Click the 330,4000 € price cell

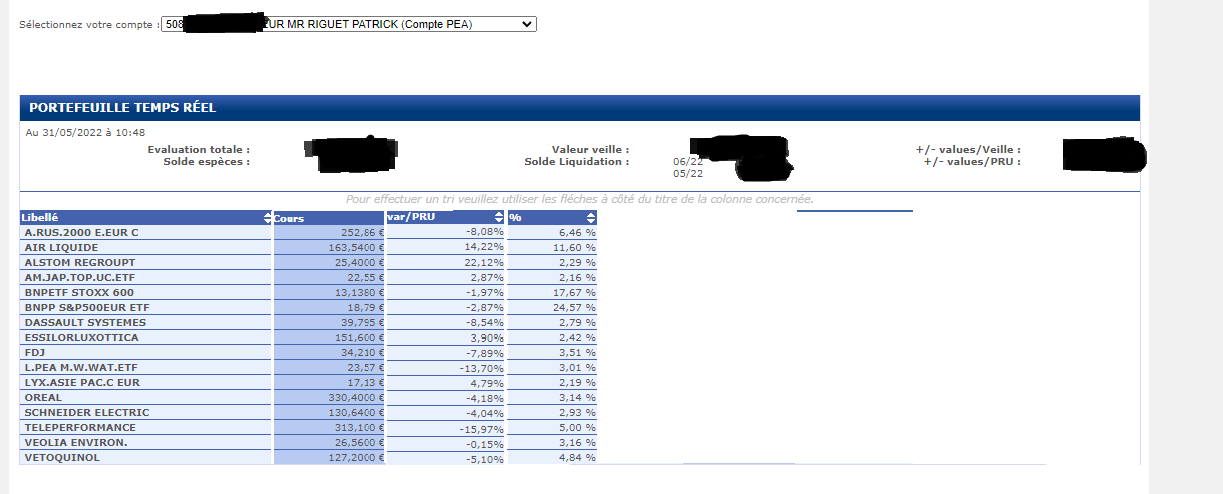click(329, 397)
